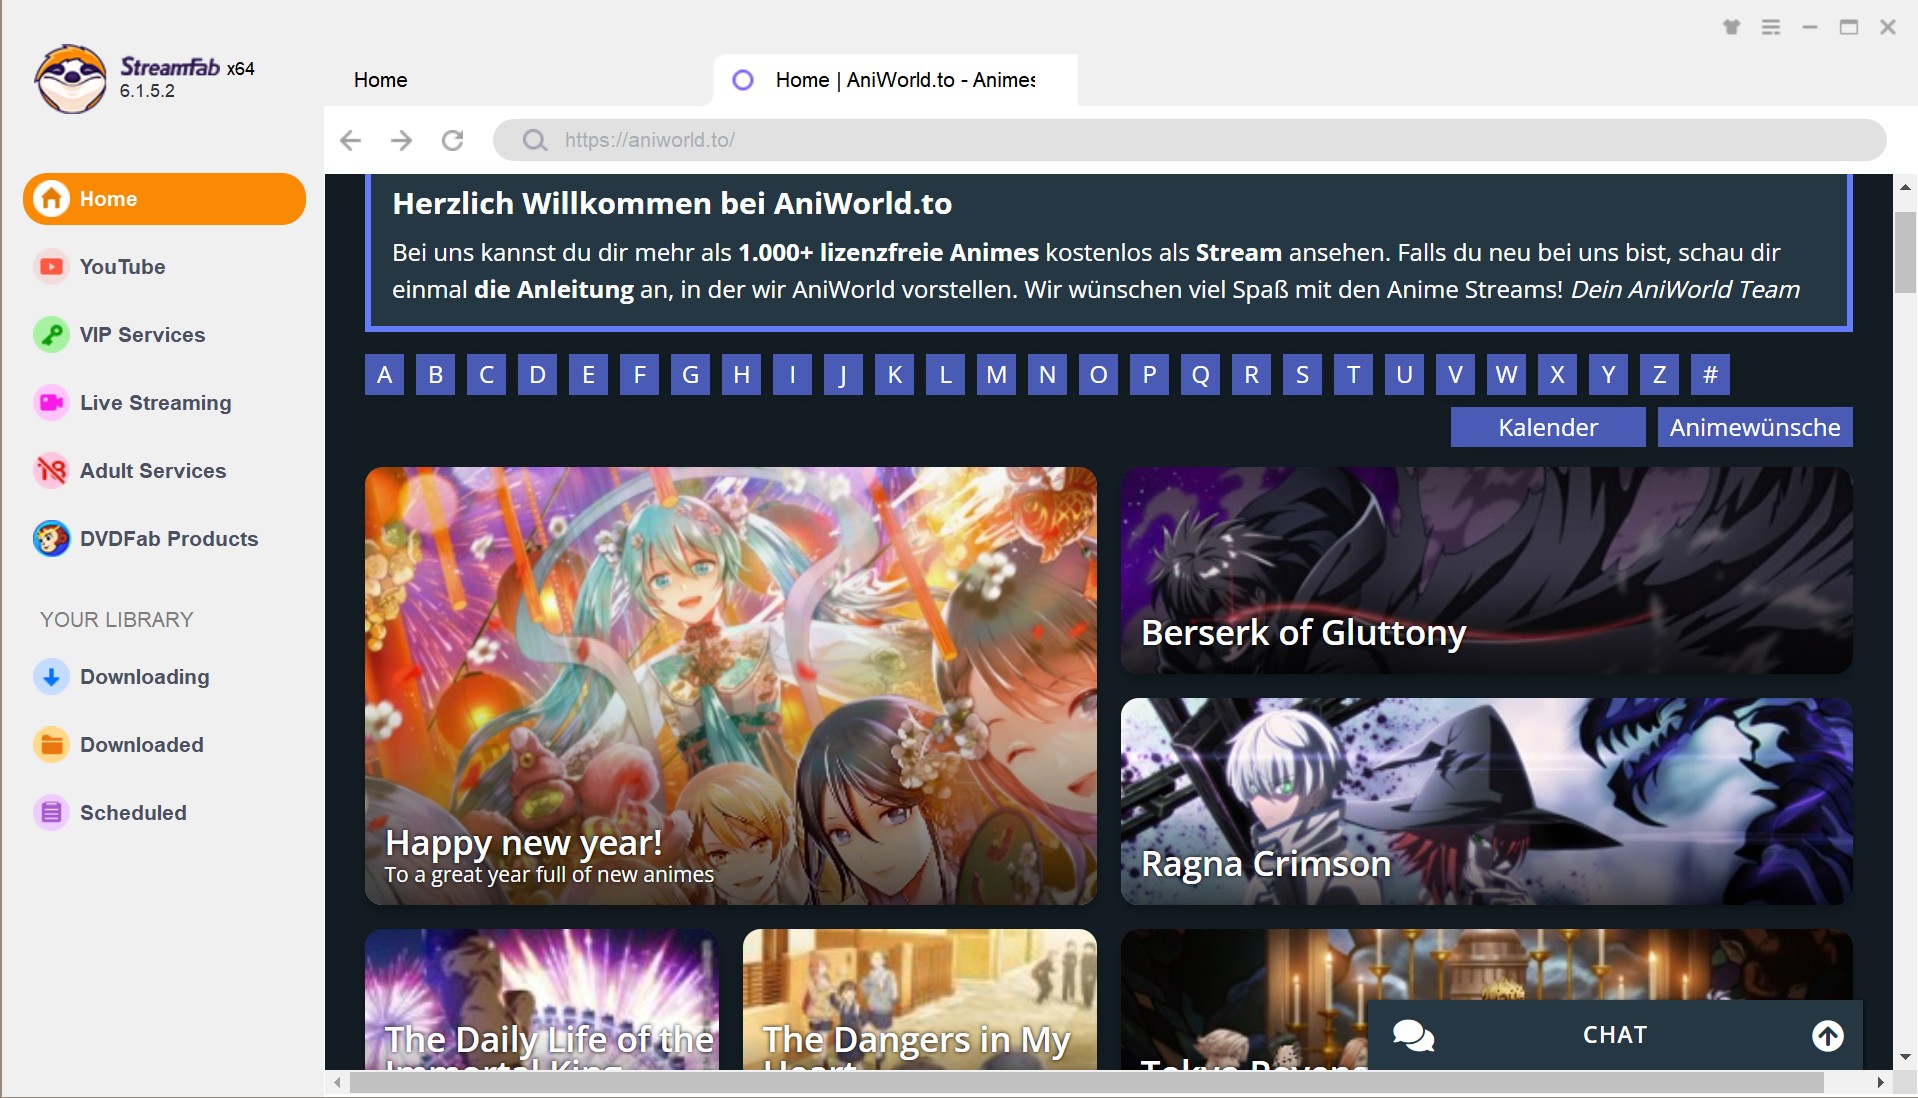Filter animes by letter A

385,375
